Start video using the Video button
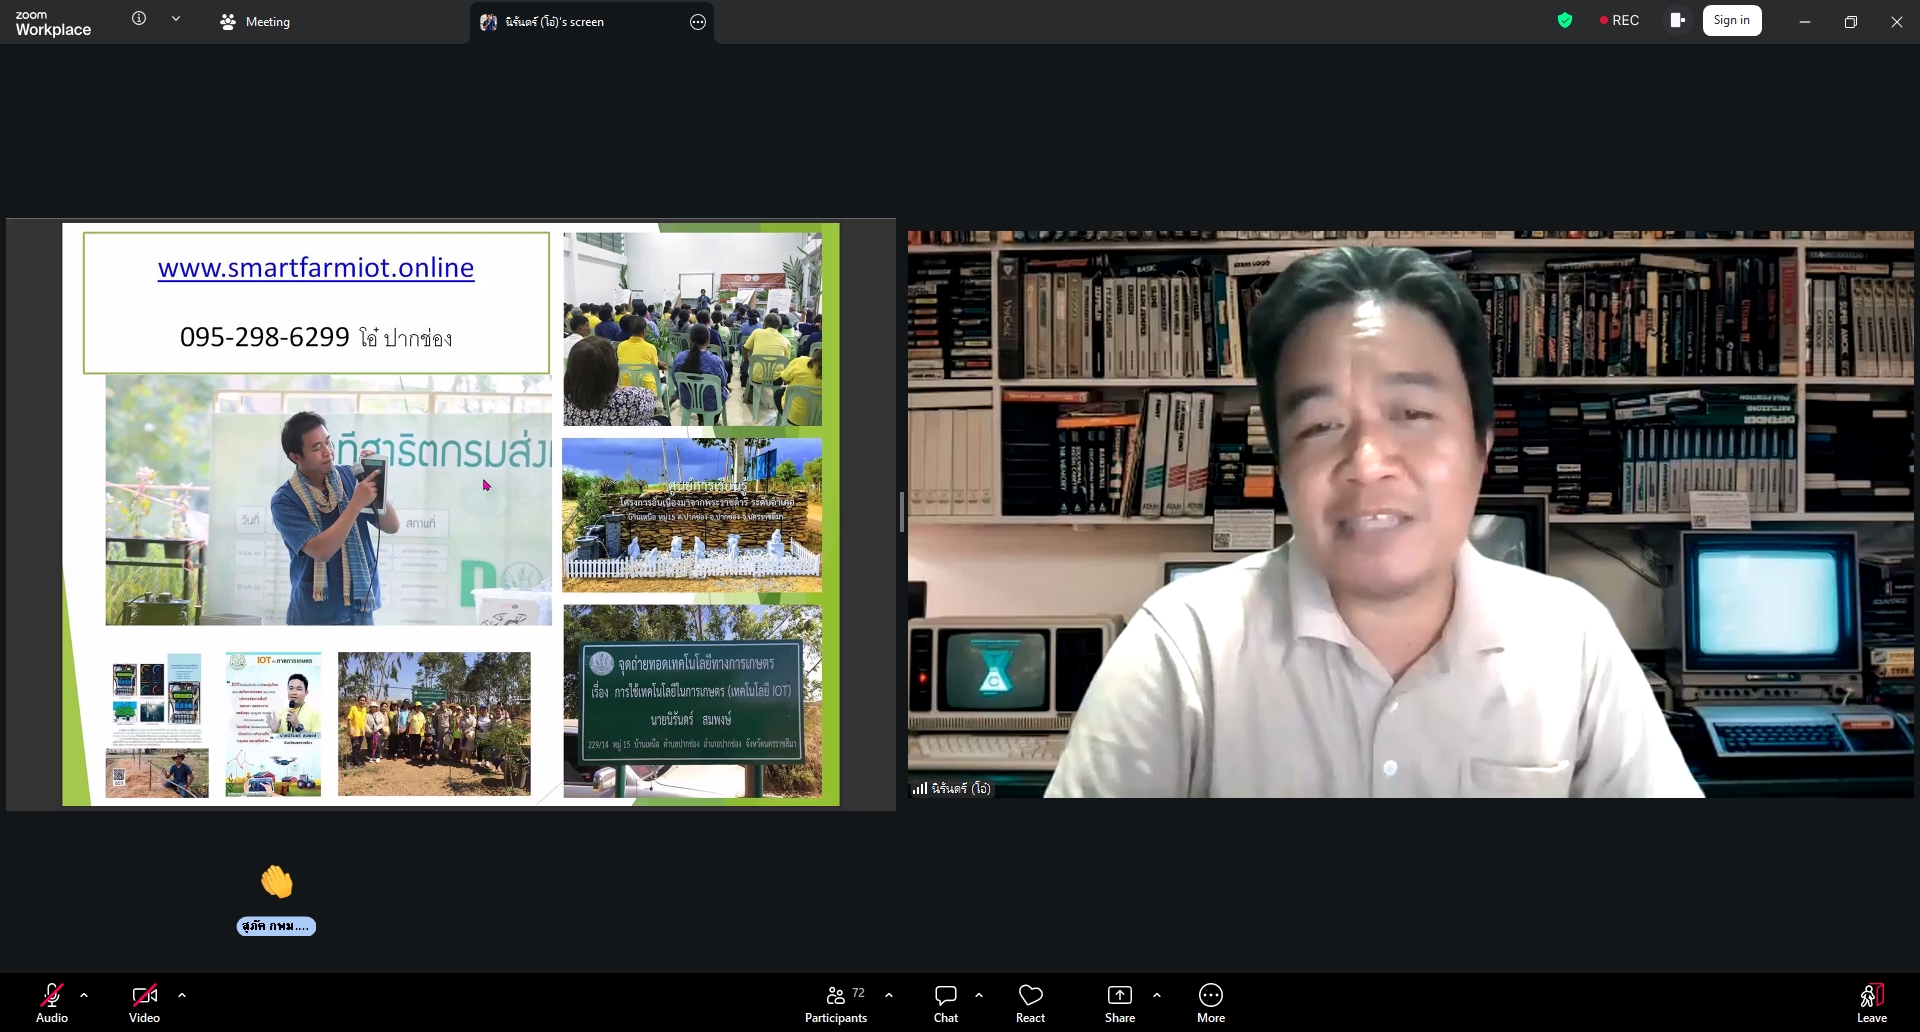The width and height of the screenshot is (1920, 1032). coord(144,1003)
